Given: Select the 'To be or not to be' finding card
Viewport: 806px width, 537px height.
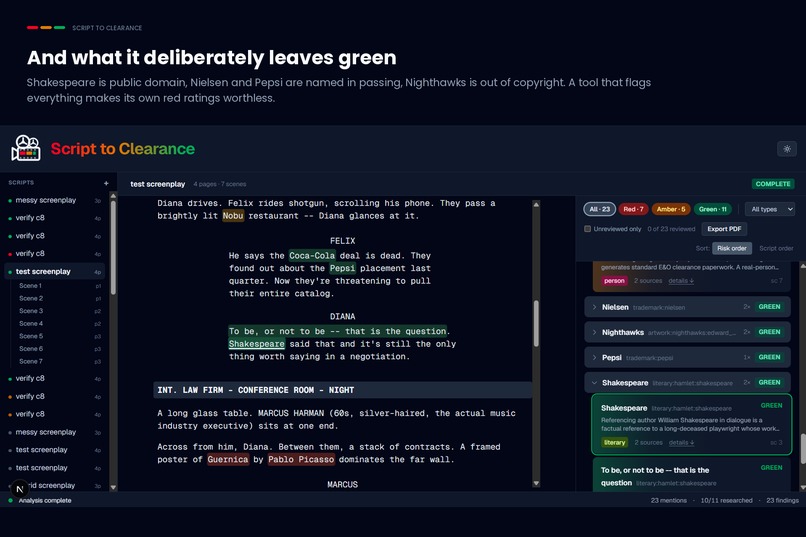Looking at the screenshot, I should coord(691,475).
